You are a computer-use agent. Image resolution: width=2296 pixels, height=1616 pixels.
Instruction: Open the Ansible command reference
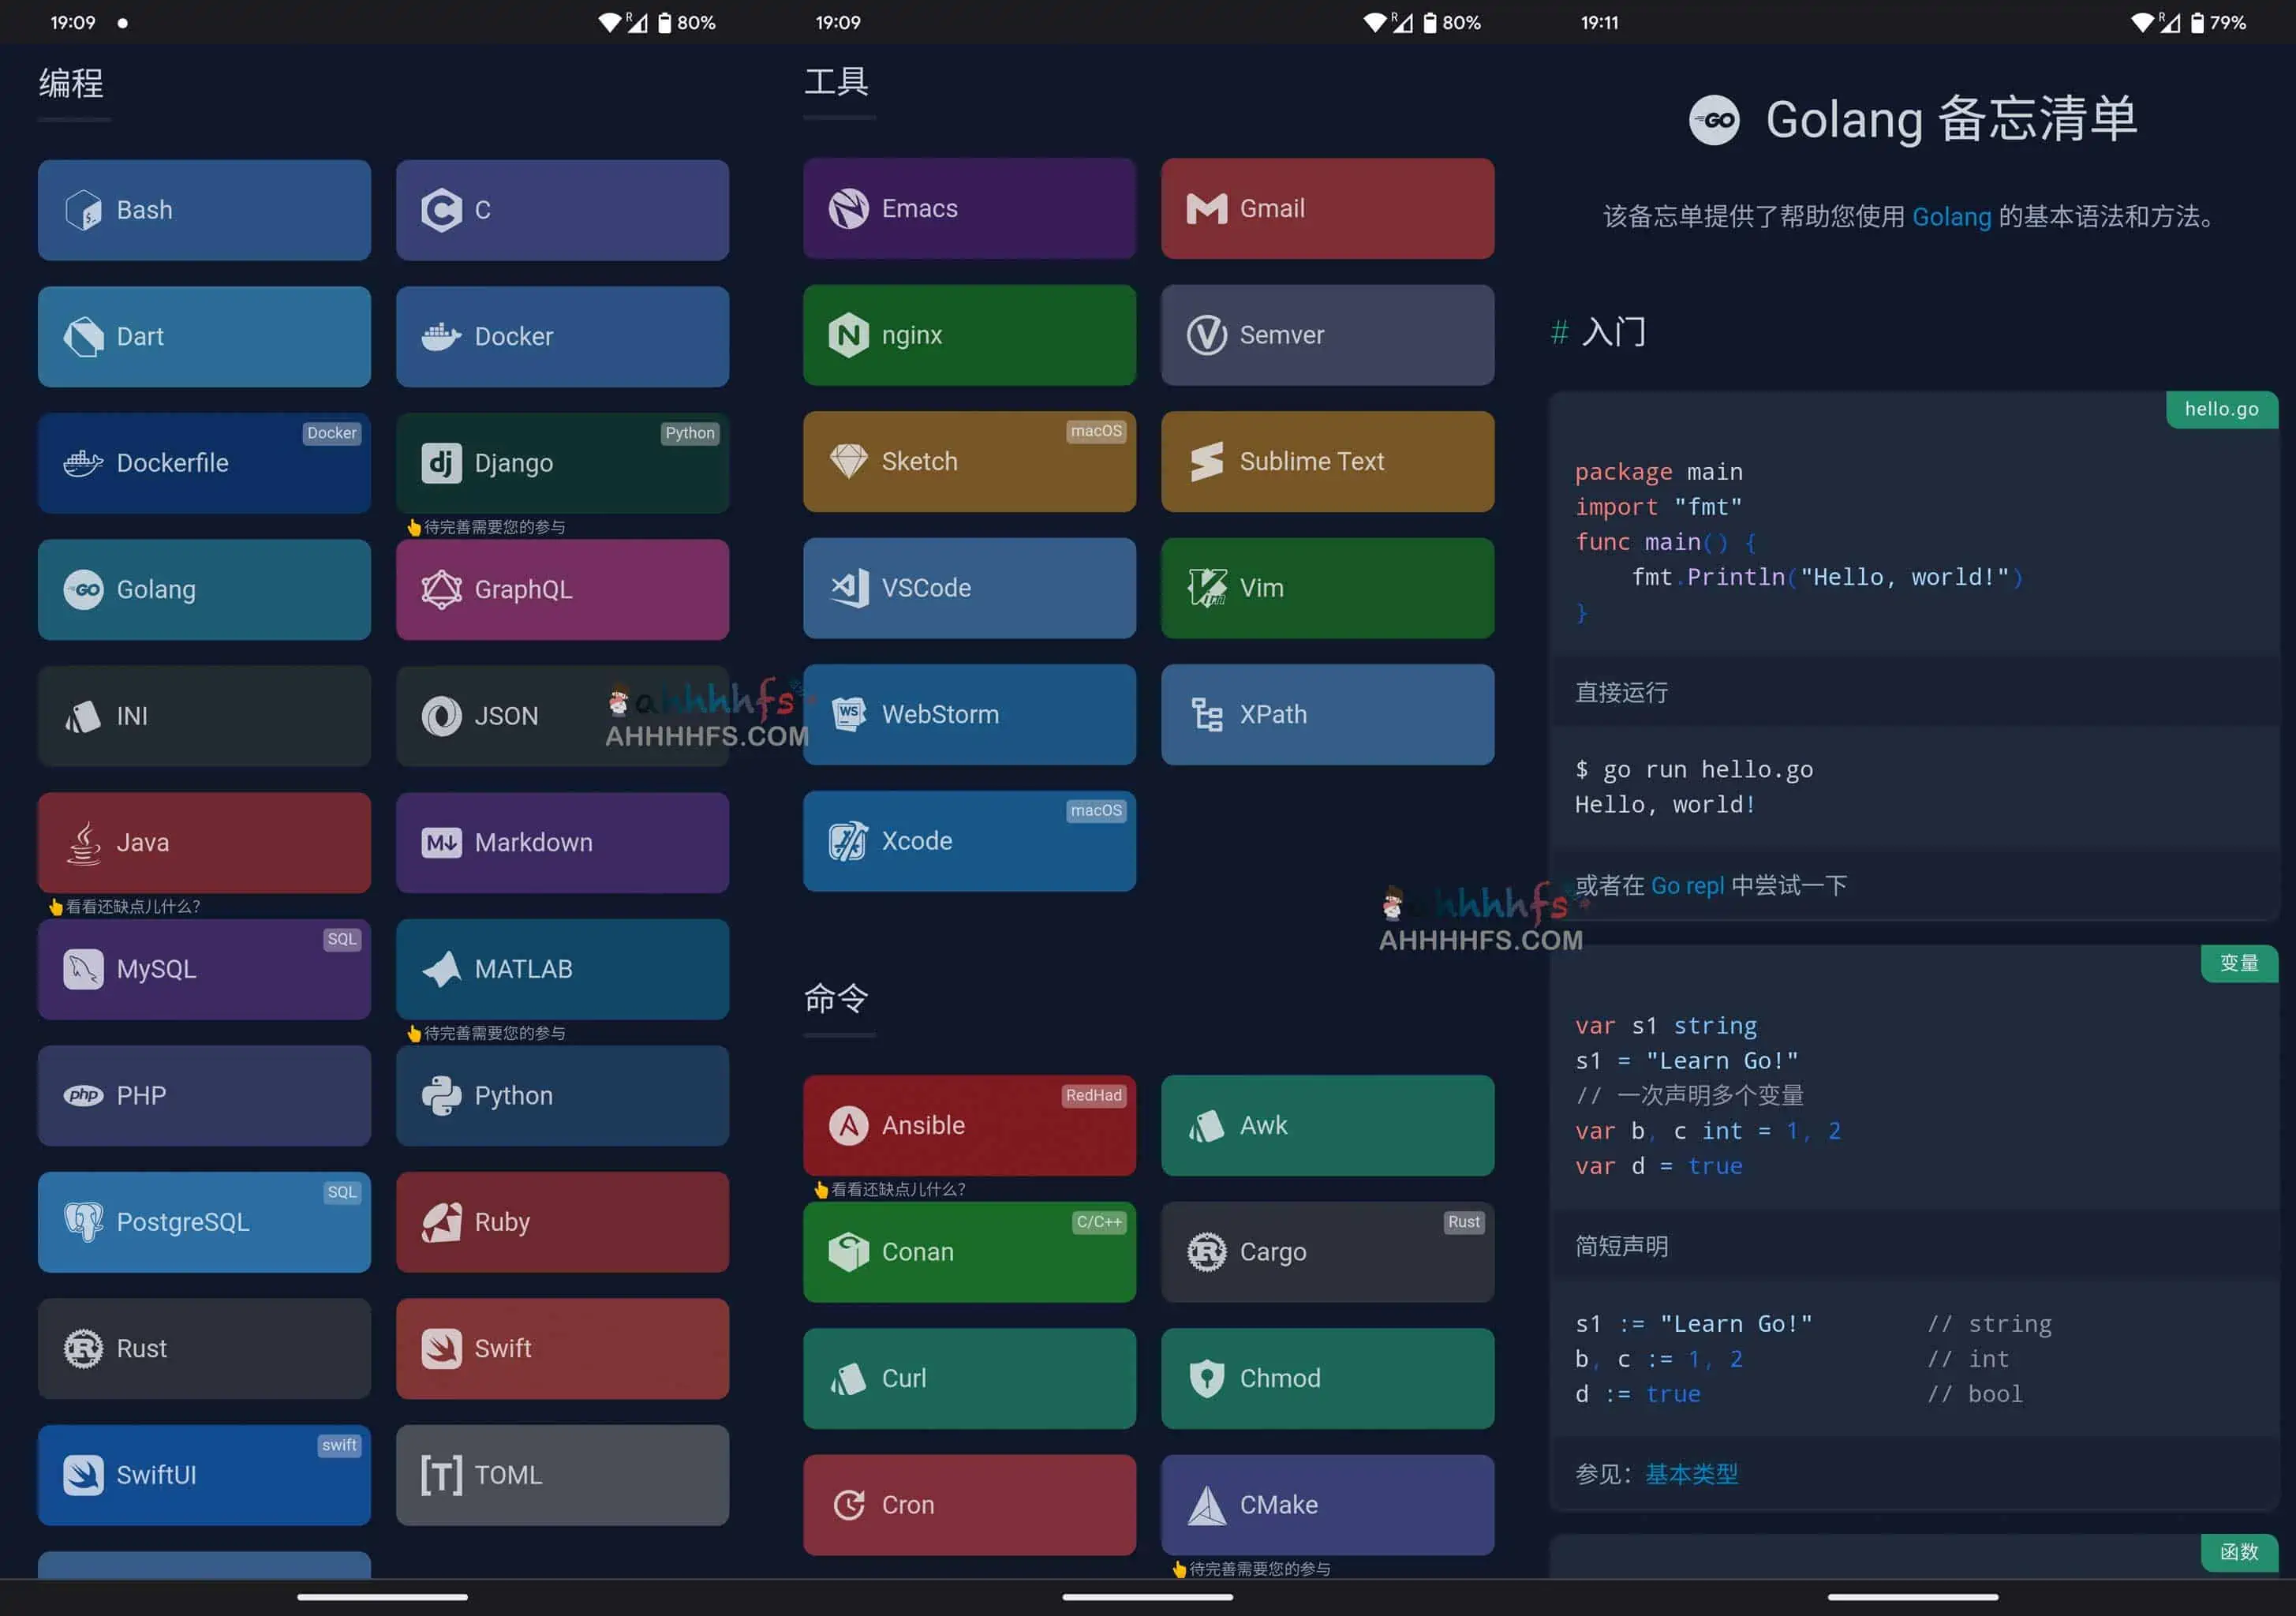tap(967, 1124)
